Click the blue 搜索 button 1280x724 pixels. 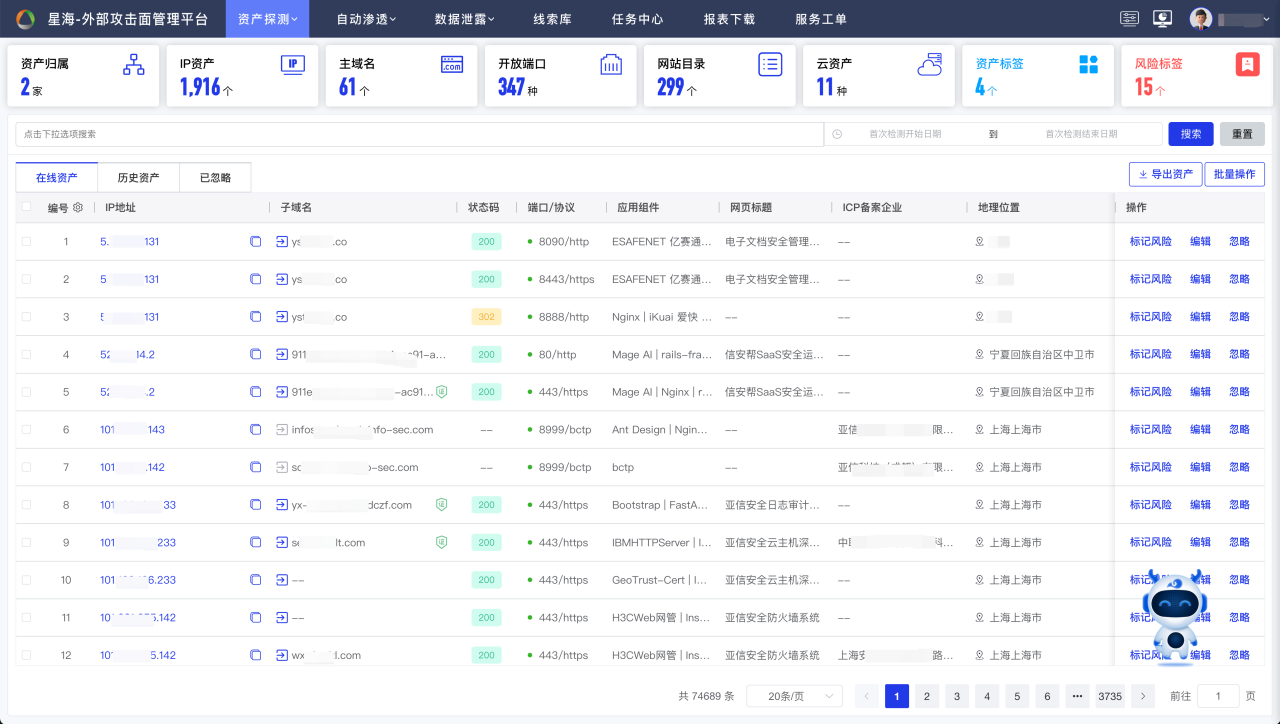click(1190, 134)
